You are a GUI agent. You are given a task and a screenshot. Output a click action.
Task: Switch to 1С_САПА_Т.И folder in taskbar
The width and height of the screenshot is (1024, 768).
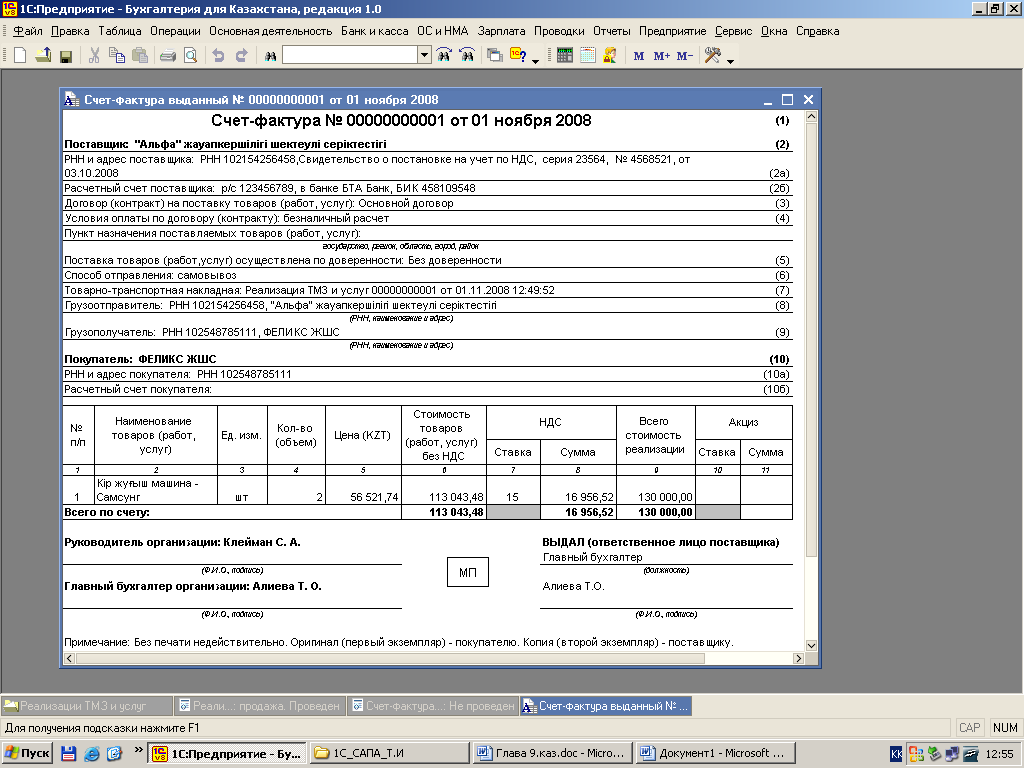click(x=389, y=753)
